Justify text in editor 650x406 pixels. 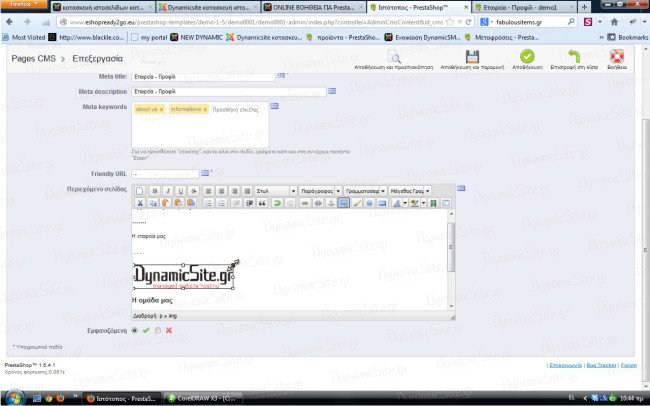247,191
